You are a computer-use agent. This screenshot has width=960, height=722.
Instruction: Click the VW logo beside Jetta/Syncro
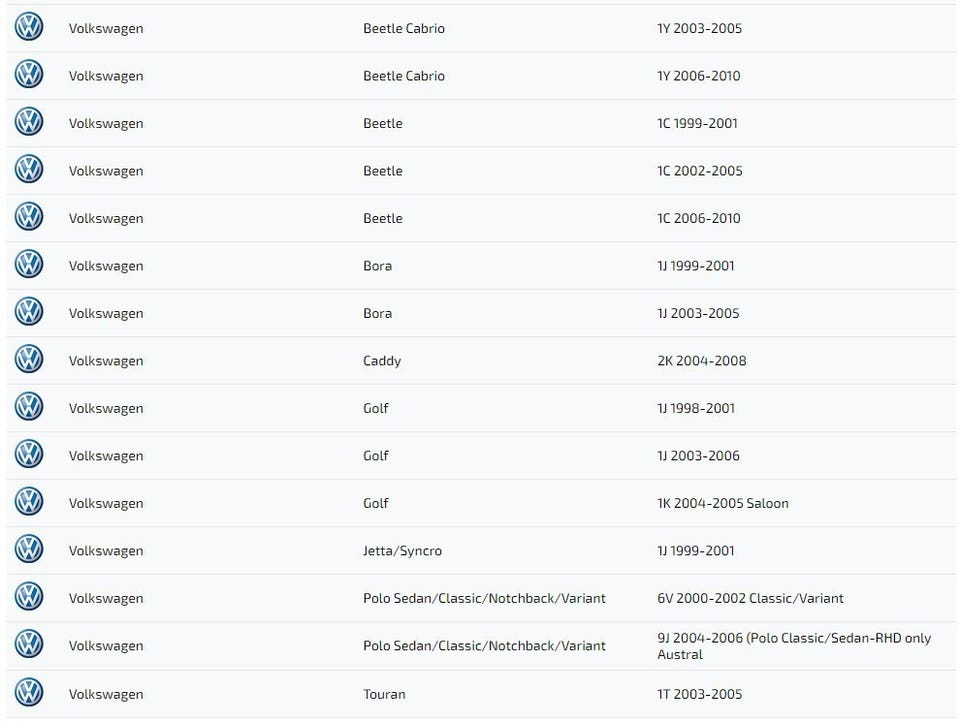click(29, 550)
